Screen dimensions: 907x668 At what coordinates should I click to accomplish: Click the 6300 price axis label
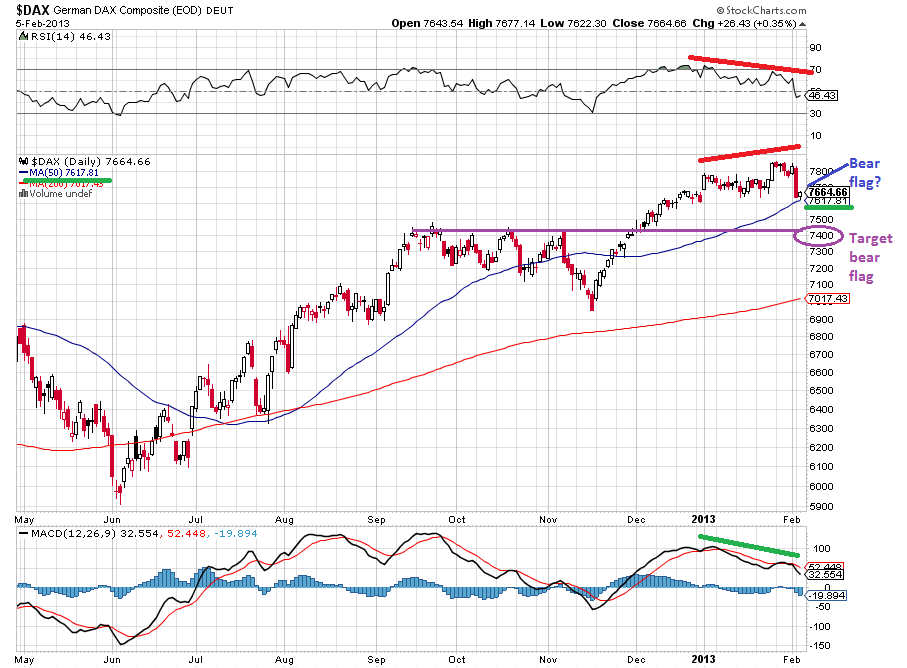[821, 429]
